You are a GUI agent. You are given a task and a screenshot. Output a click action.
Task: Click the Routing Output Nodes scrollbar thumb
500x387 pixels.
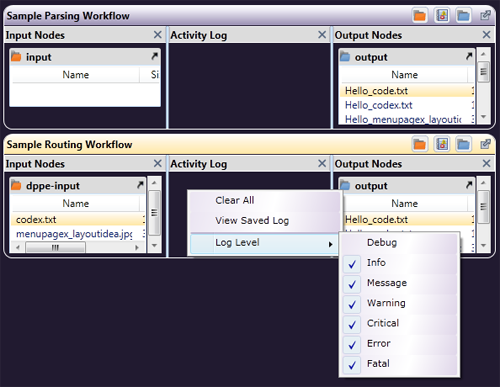[x=483, y=207]
